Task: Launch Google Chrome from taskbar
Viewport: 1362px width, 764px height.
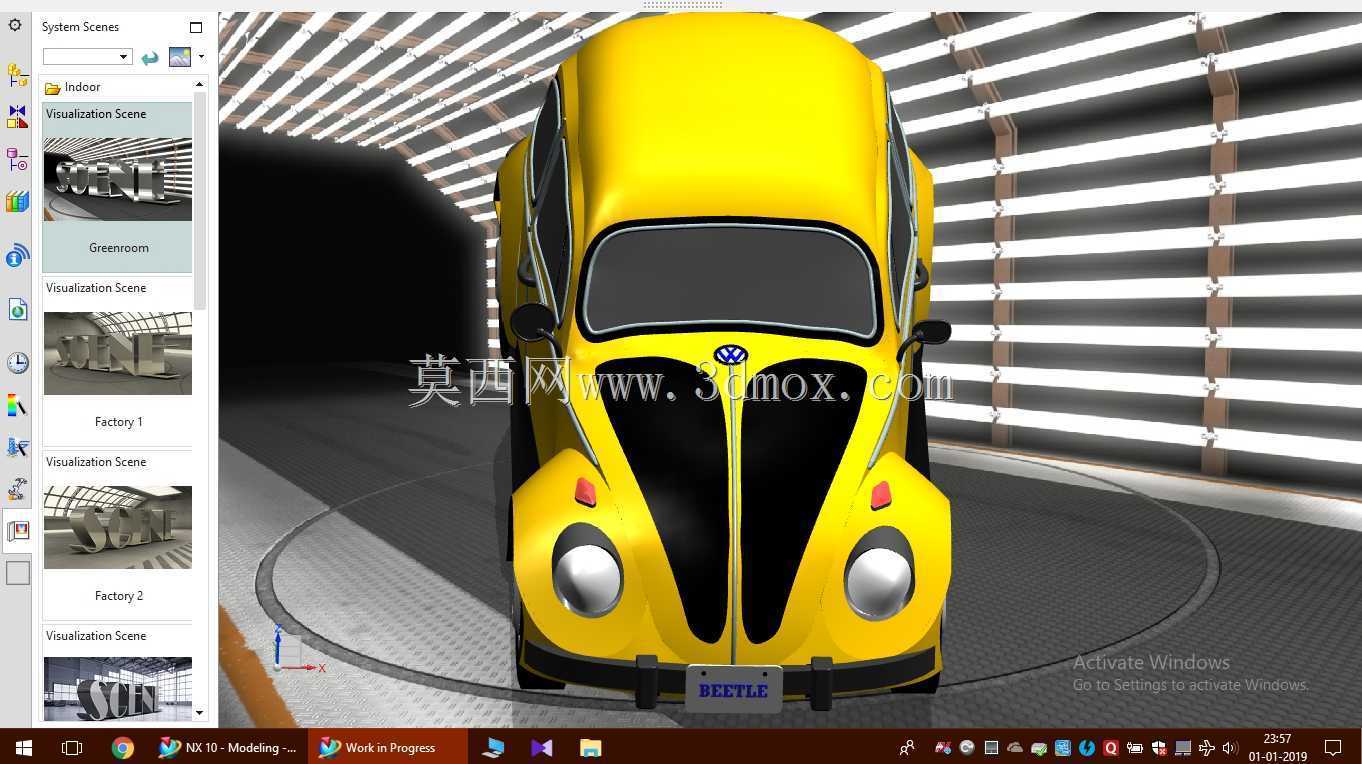Action: (122, 747)
